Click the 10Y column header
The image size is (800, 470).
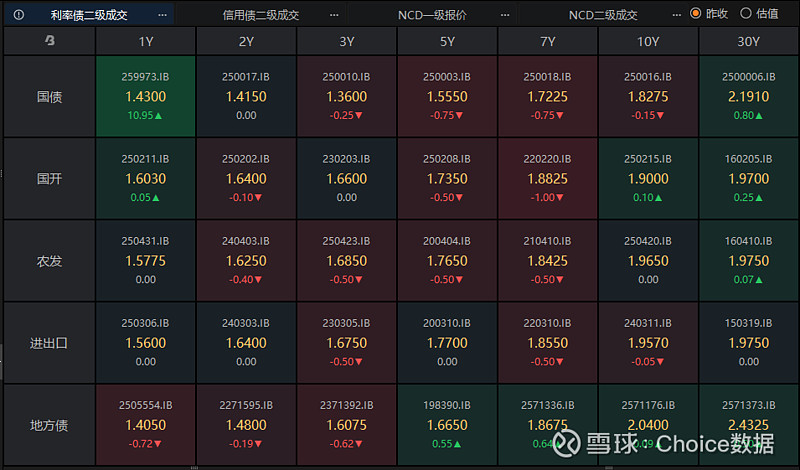[x=648, y=41]
